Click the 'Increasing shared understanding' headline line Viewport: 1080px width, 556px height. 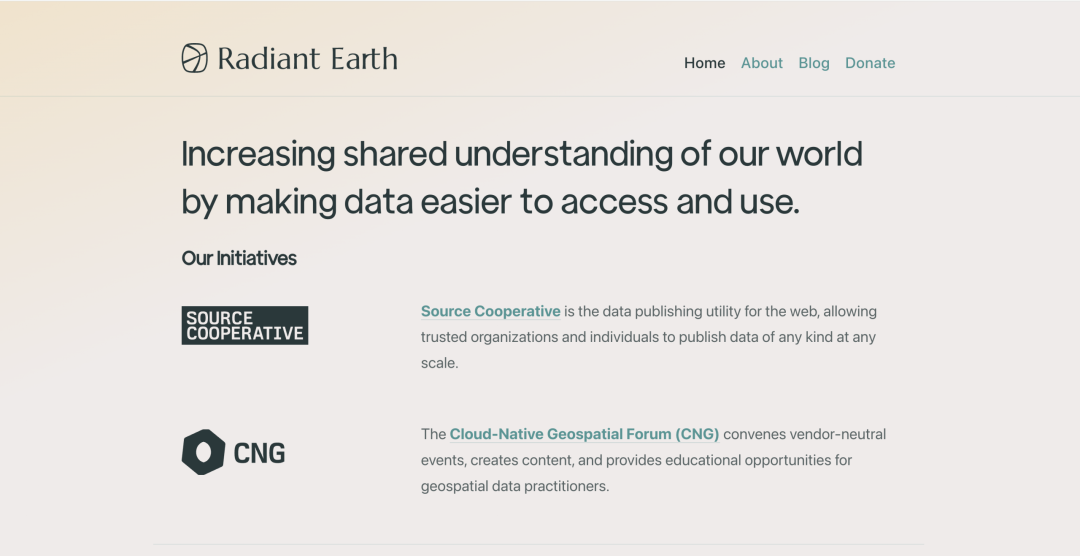[521, 155]
